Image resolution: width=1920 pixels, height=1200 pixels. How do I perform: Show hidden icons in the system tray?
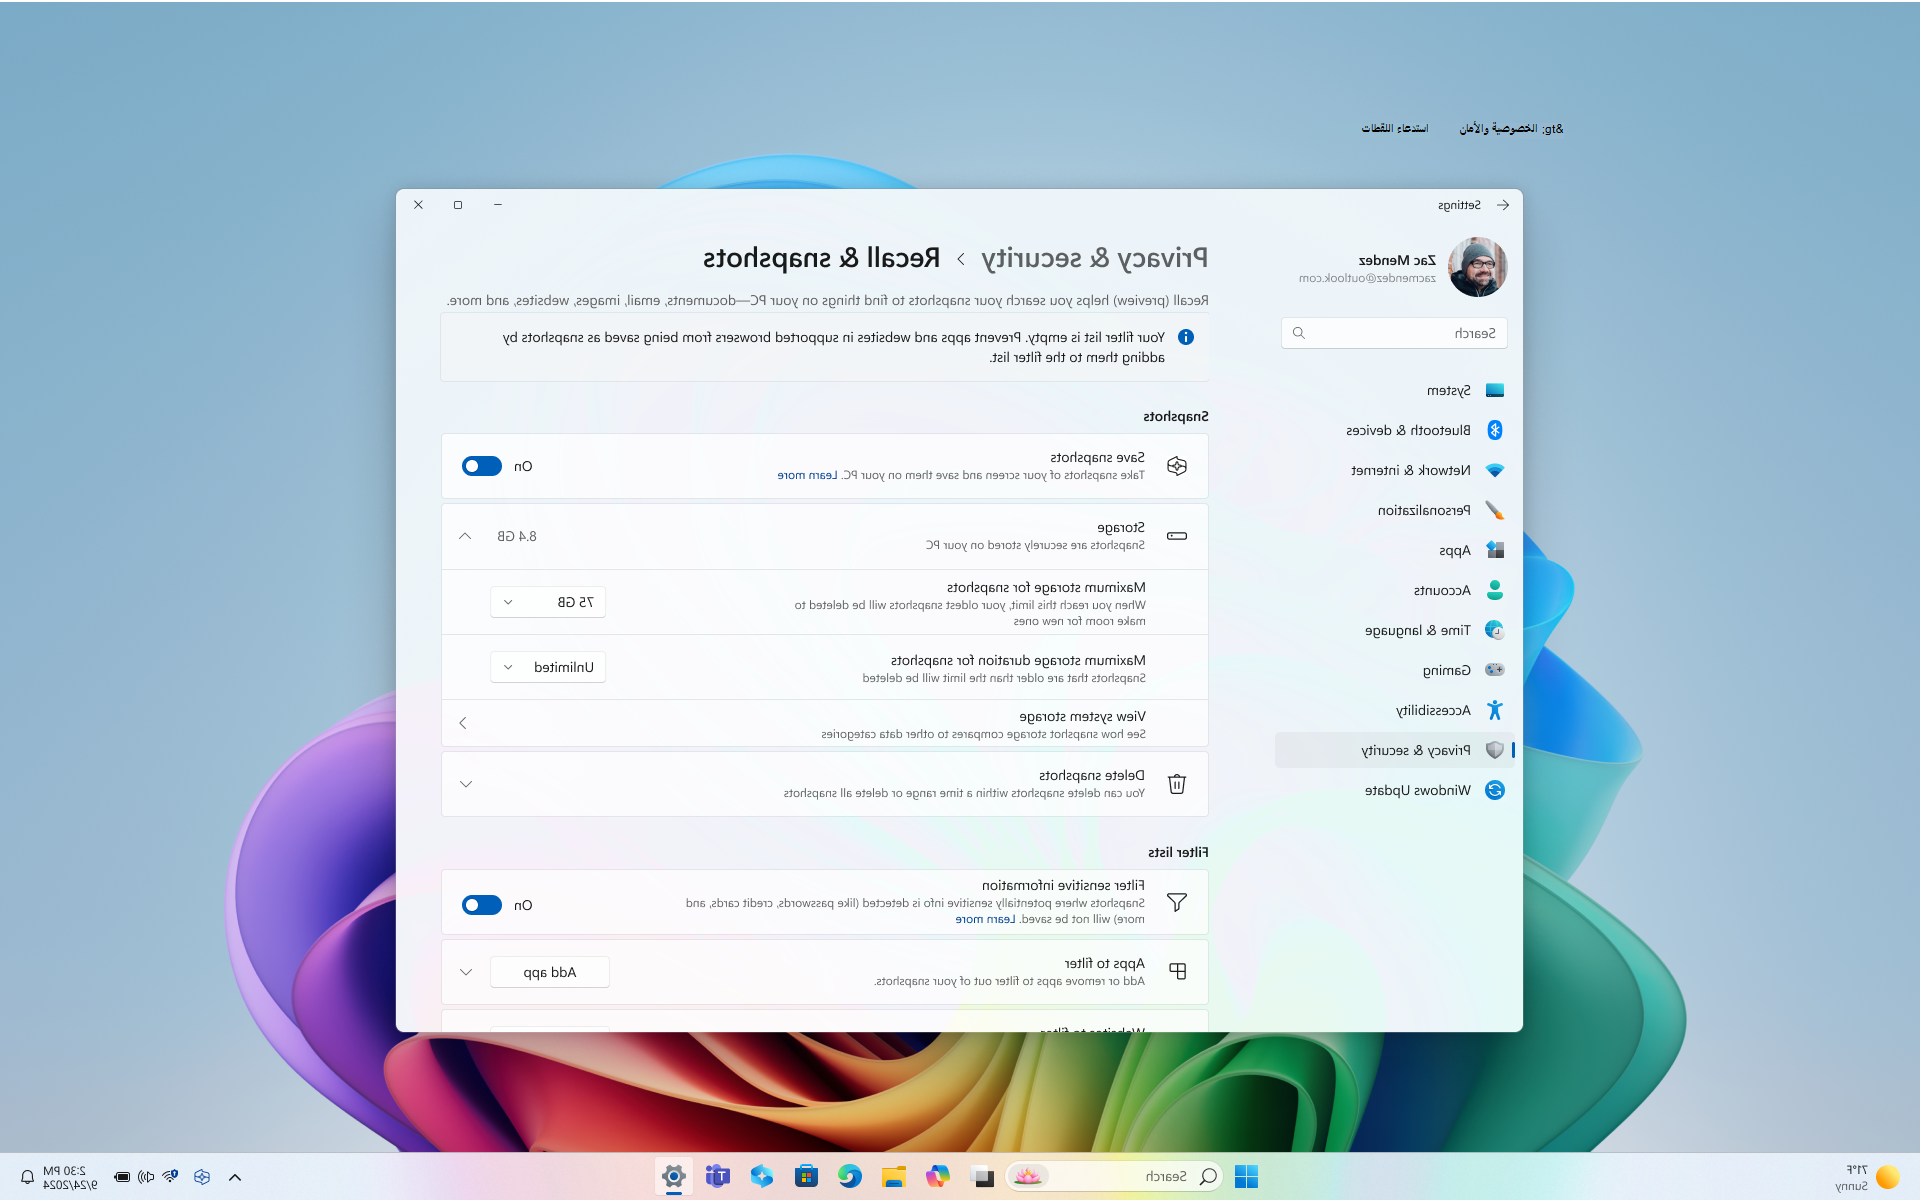pyautogui.click(x=235, y=1177)
